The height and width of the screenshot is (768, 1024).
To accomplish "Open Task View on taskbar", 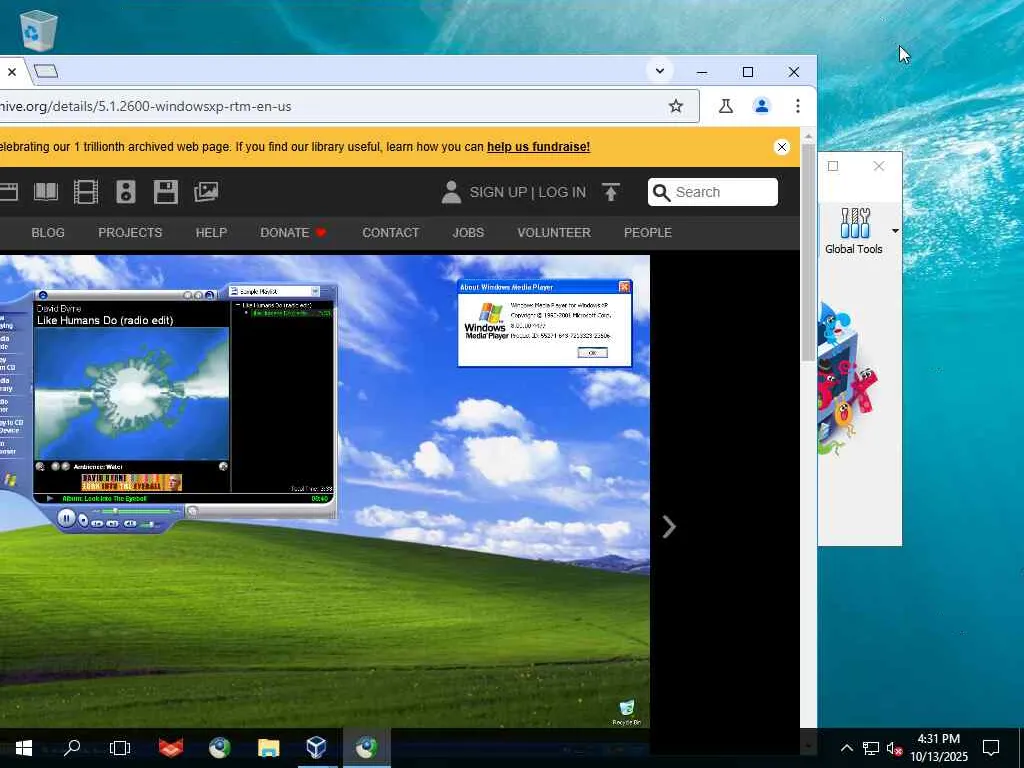I will 120,748.
